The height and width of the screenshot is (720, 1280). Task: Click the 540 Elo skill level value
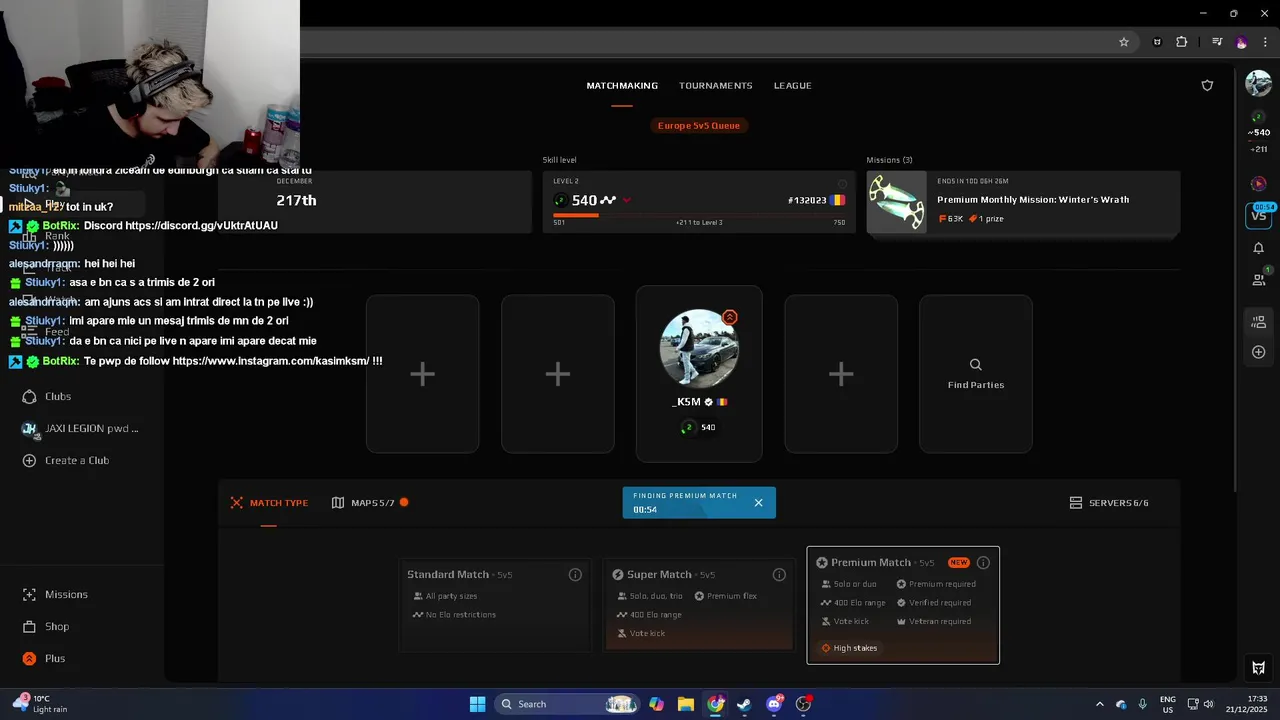[585, 201]
